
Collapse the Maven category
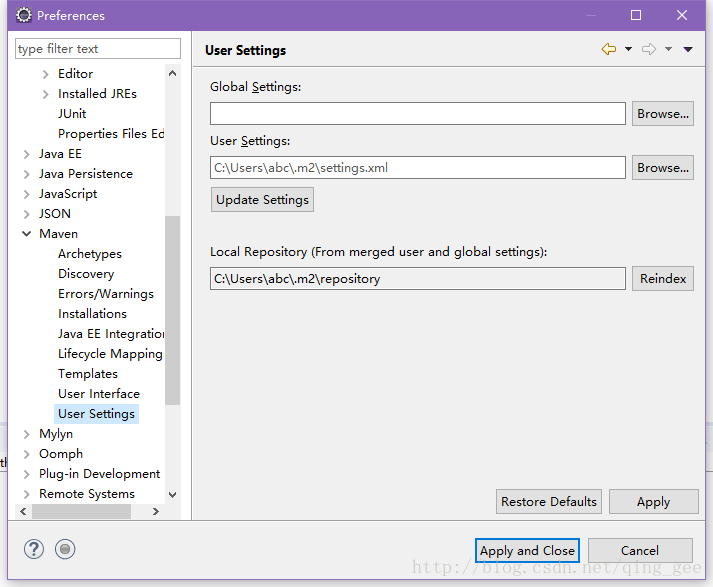26,234
